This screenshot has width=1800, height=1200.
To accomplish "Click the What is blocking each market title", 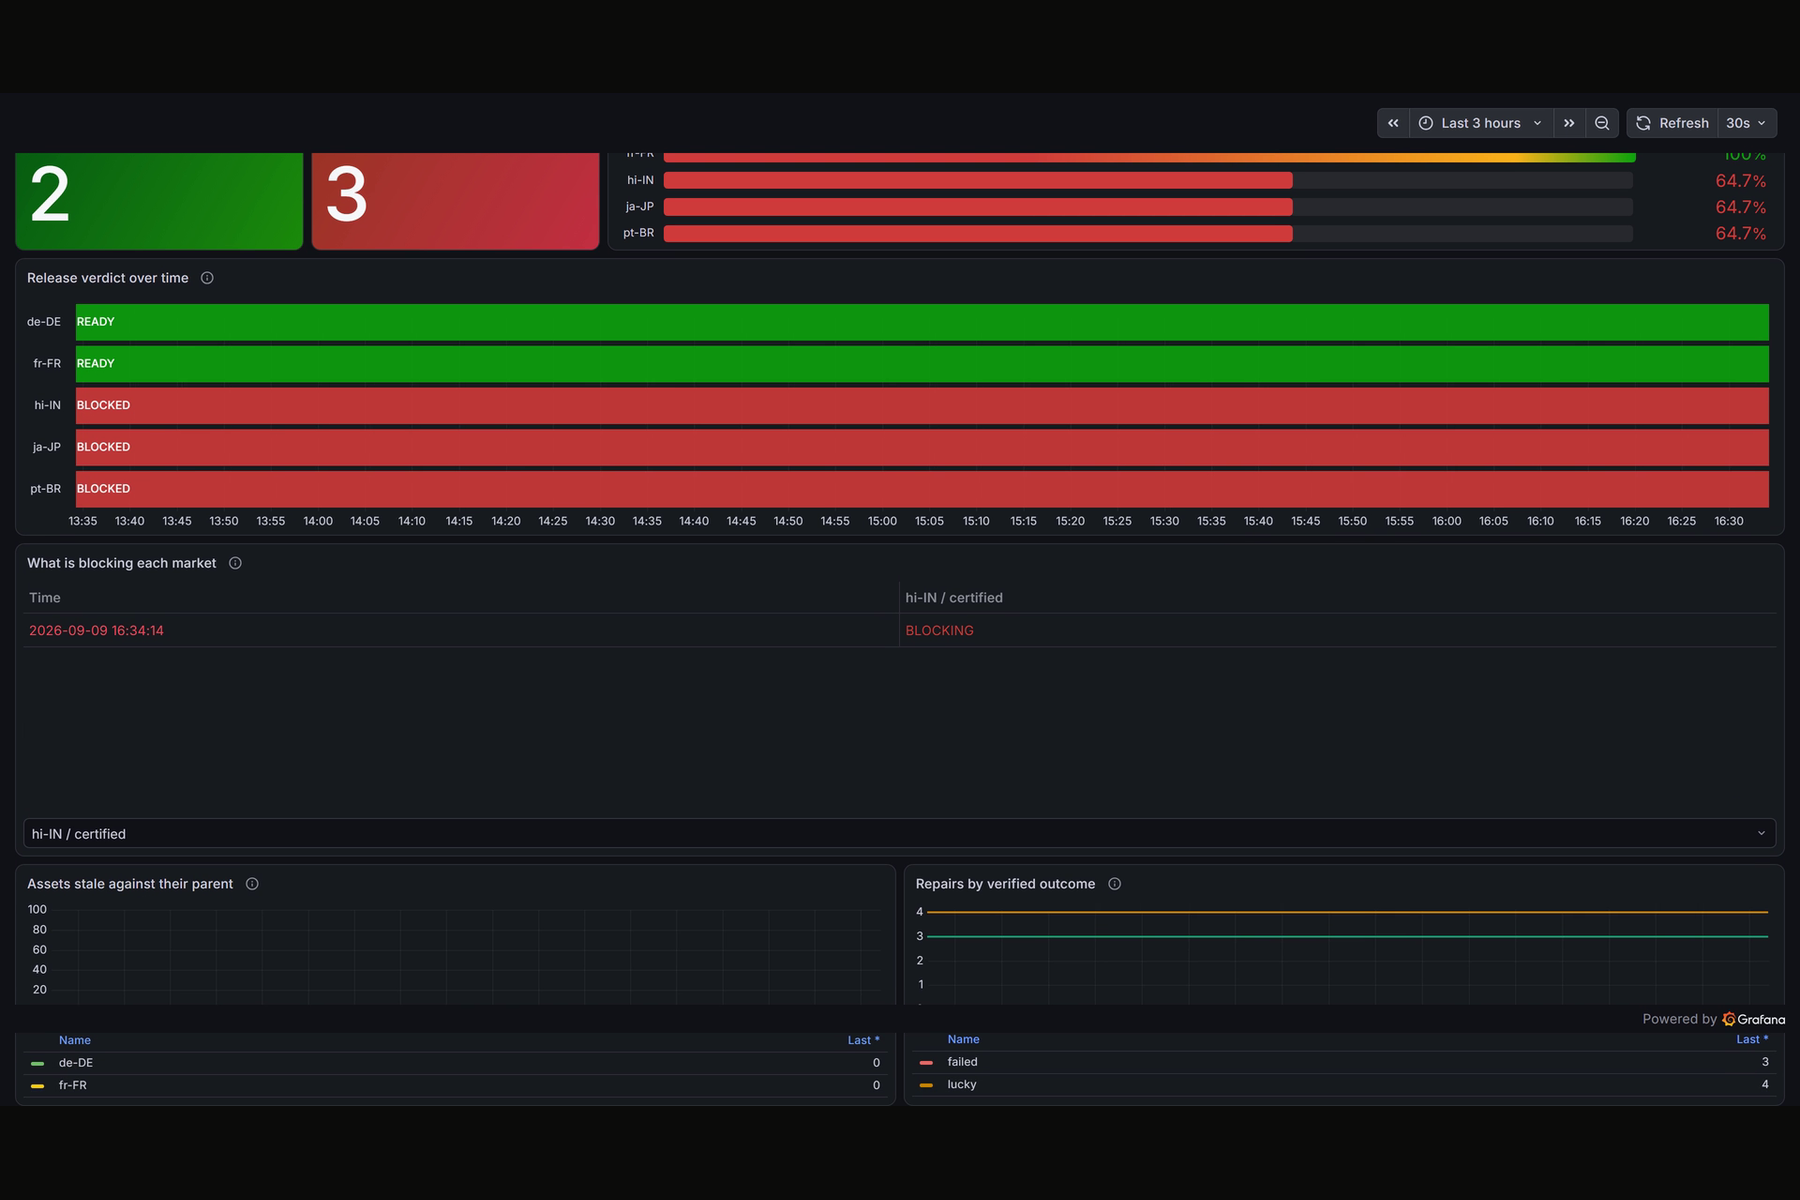I will tap(121, 563).
